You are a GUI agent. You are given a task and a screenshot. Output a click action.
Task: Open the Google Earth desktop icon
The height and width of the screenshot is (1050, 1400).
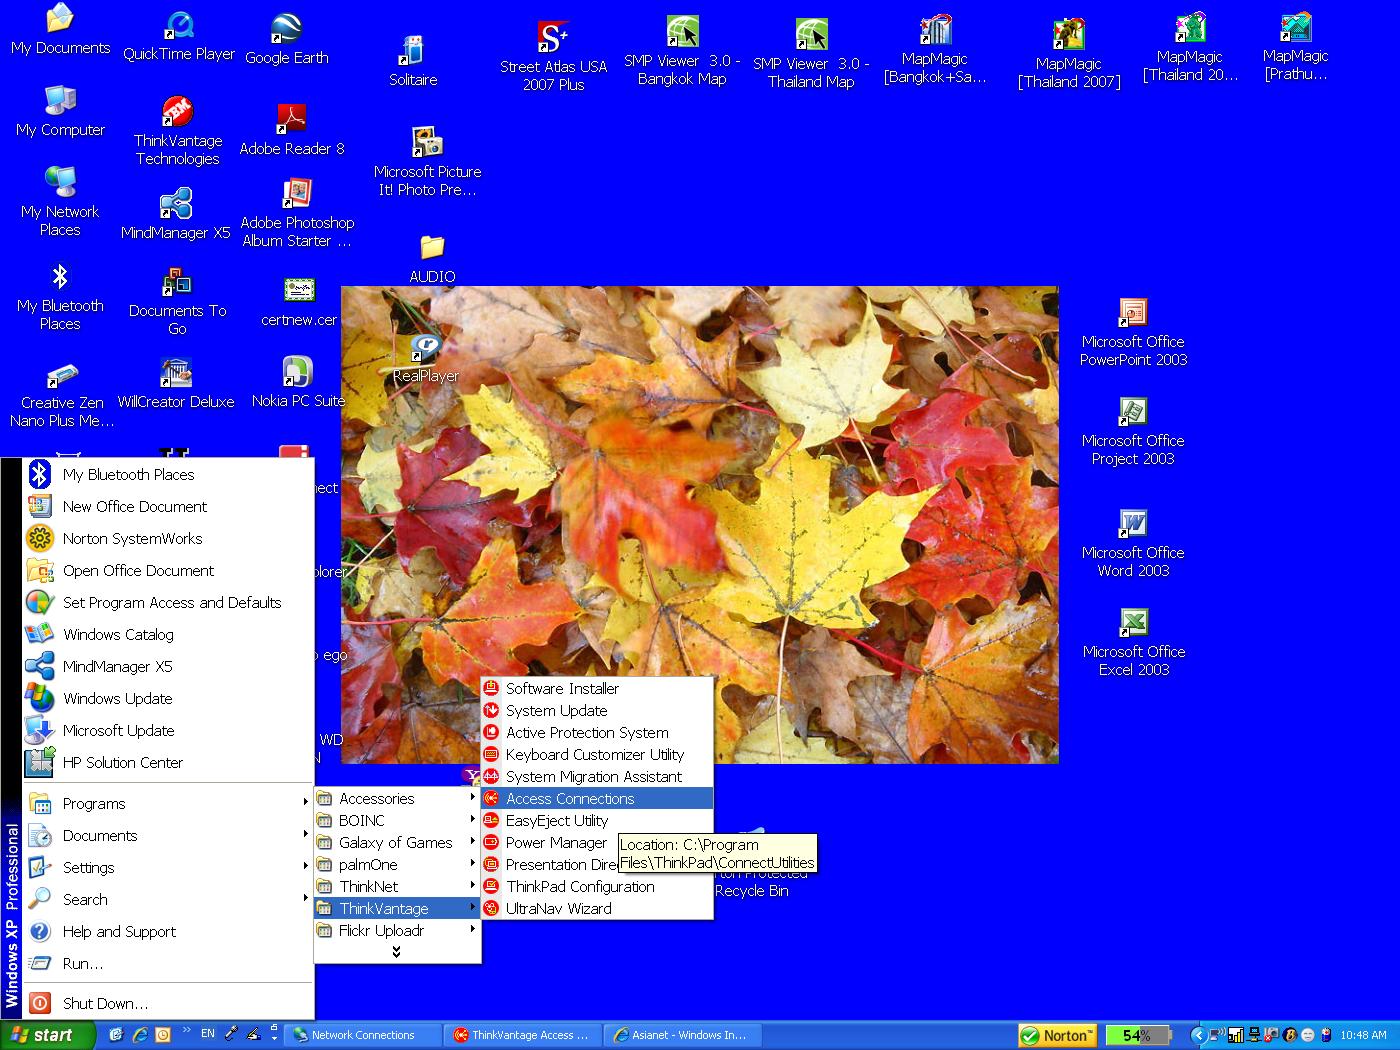point(287,40)
